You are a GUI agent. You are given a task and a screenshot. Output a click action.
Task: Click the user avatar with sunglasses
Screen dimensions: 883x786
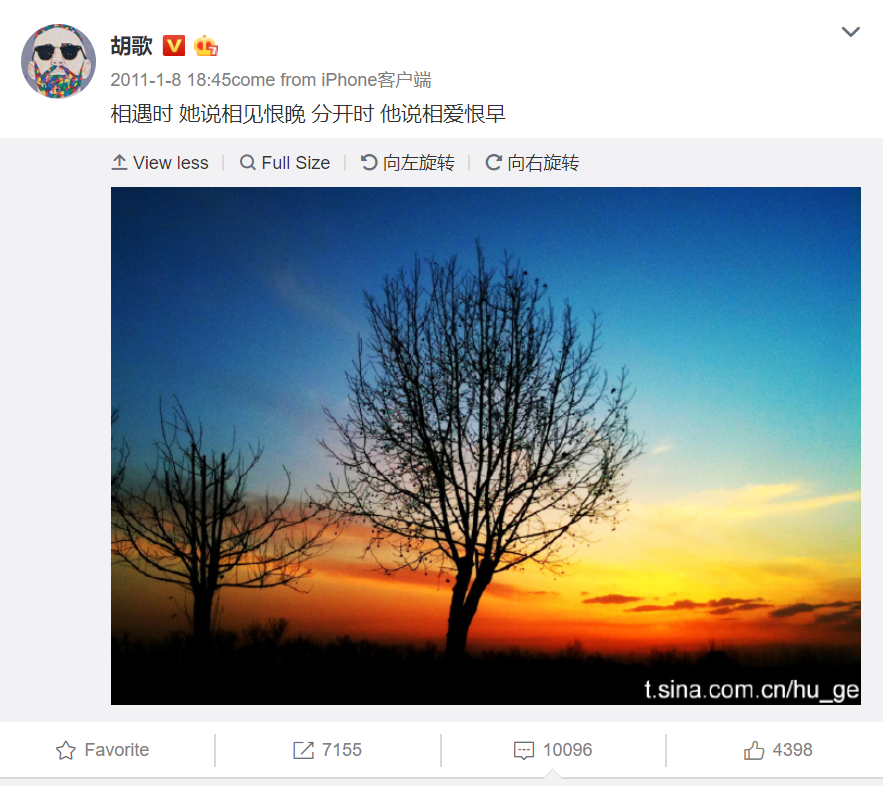[x=59, y=61]
